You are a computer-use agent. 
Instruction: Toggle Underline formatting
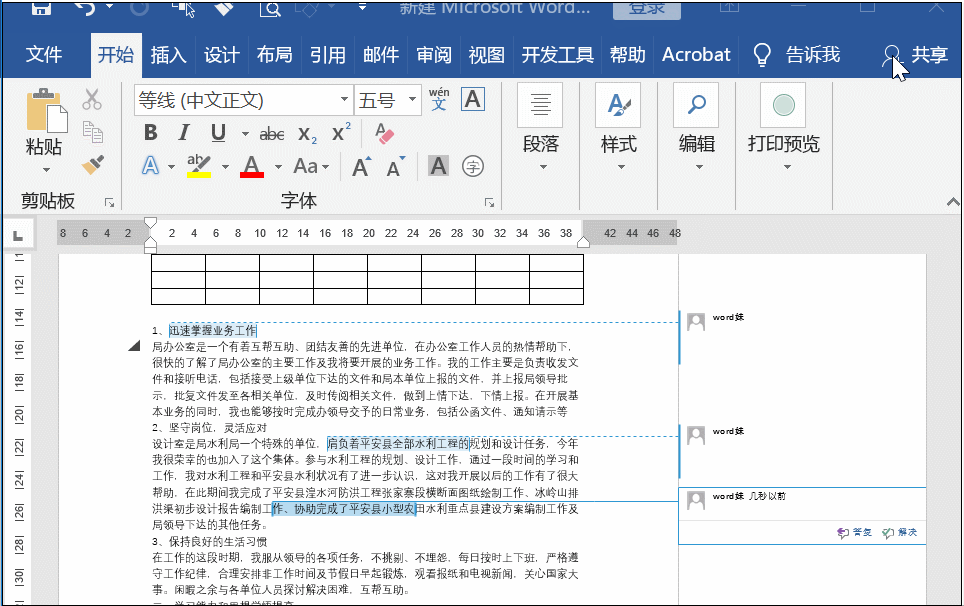click(218, 132)
